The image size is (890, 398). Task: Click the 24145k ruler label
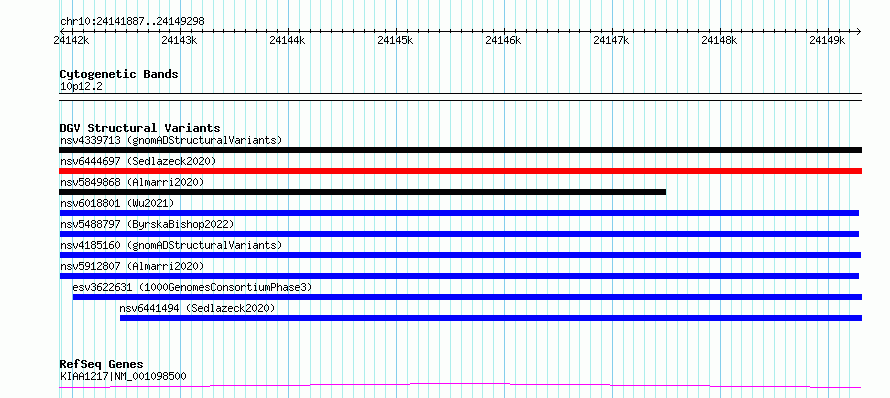coord(395,40)
